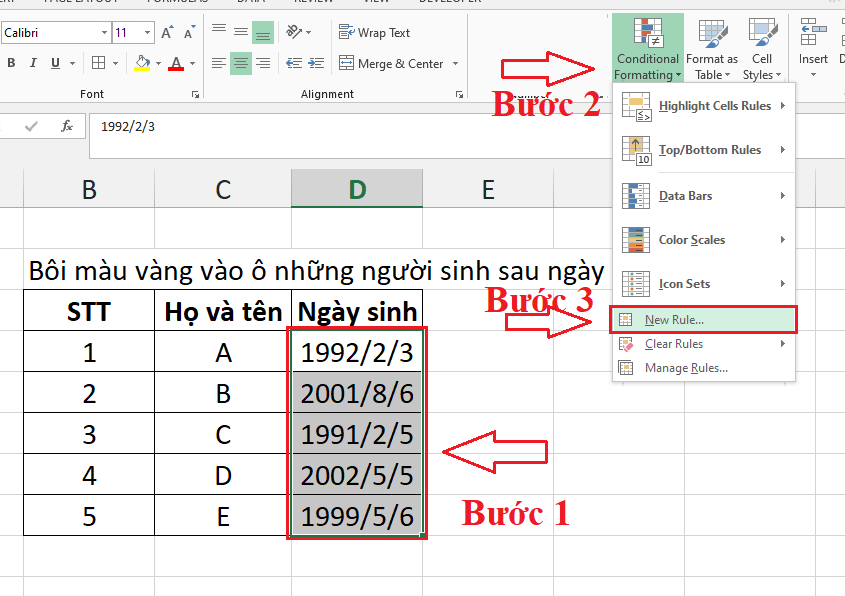Open Highlight Cells Rules submenu
This screenshot has height=596, width=845.
tap(704, 106)
